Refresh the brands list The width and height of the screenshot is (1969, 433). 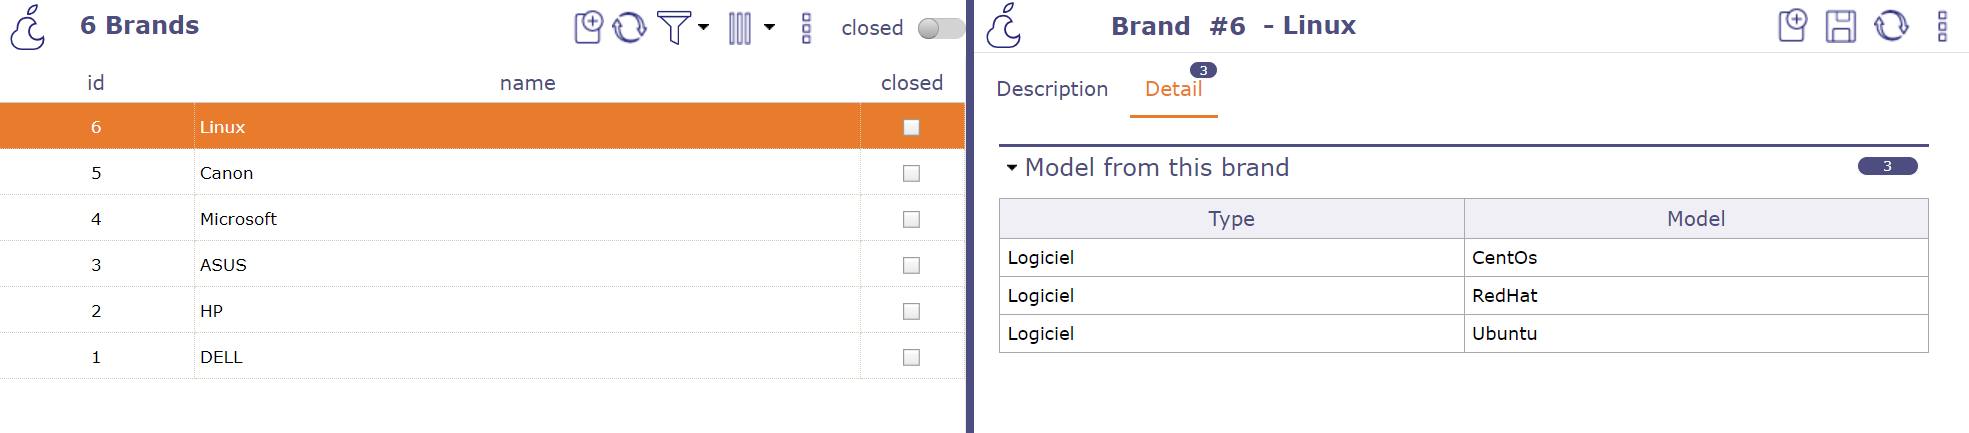(629, 27)
